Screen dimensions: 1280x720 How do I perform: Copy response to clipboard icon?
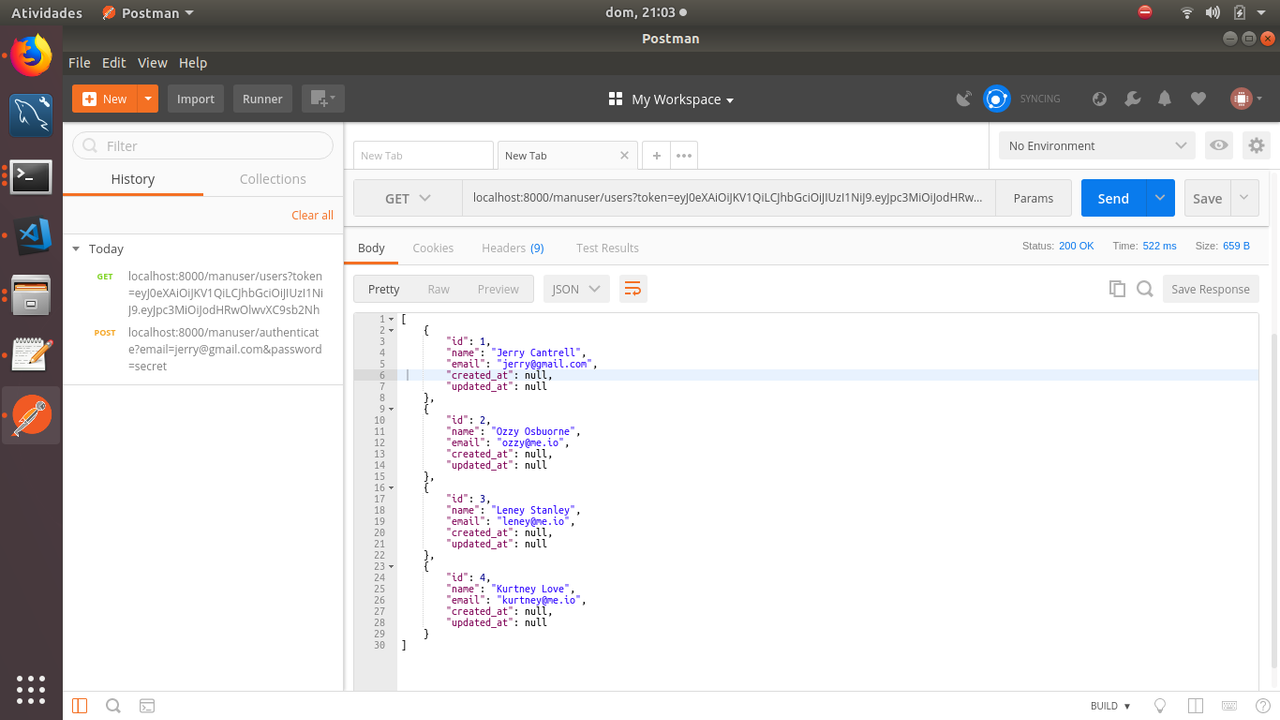click(1117, 289)
